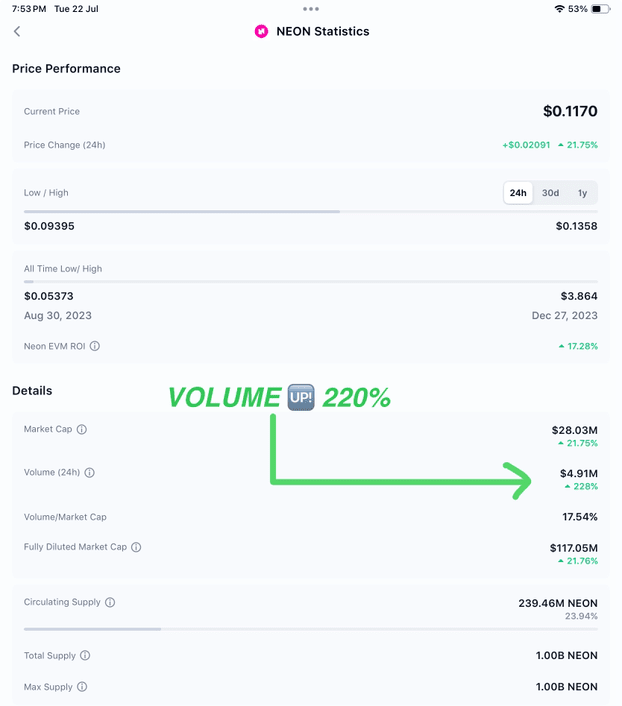This screenshot has width=622, height=706.
Task: Select the 24h range option
Action: pos(518,193)
